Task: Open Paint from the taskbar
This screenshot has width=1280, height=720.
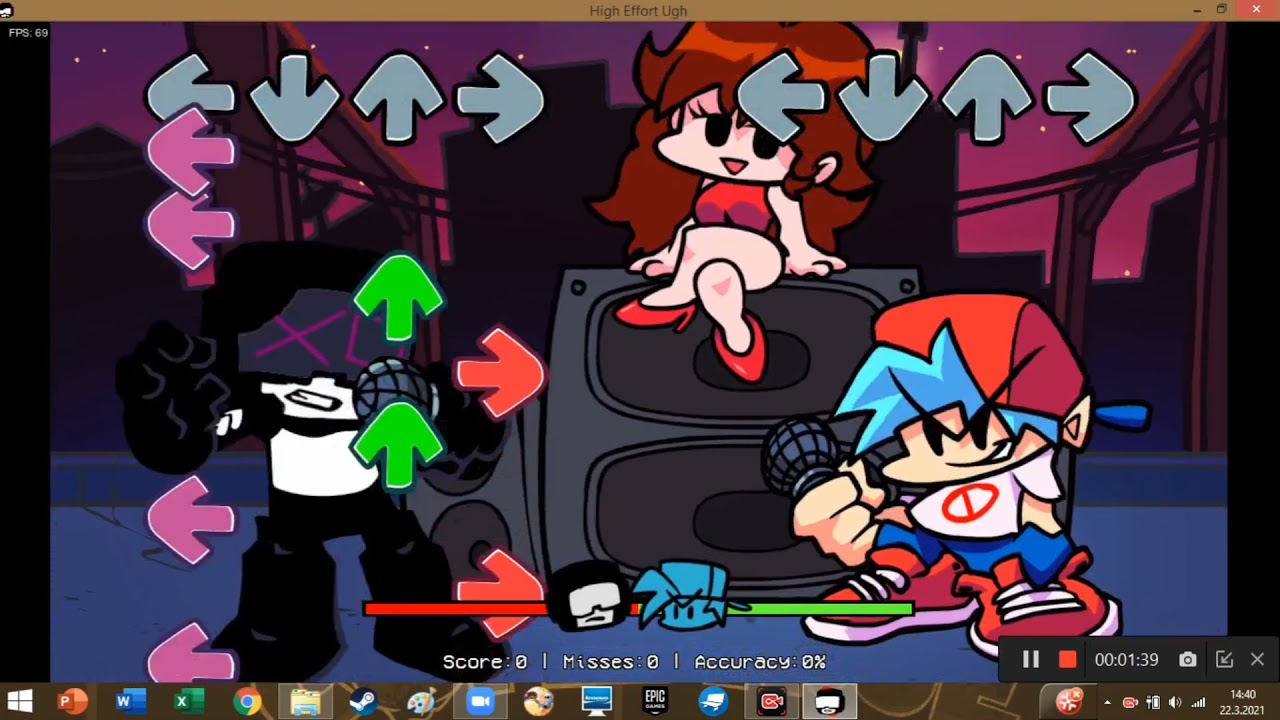Action: [421, 702]
